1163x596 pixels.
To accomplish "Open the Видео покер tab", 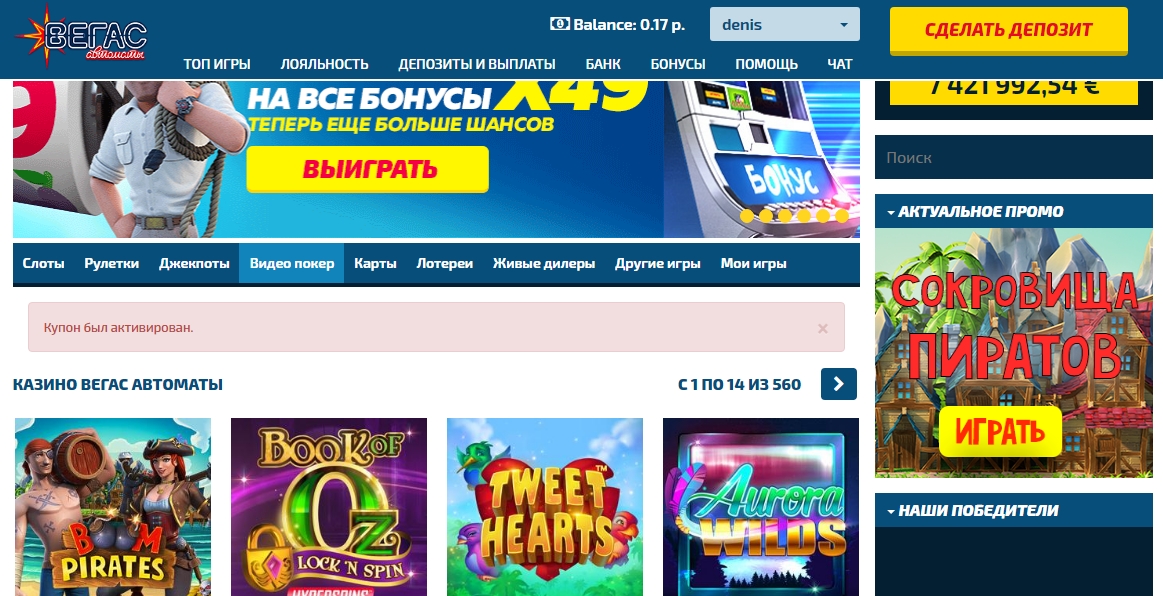I will click(x=291, y=263).
